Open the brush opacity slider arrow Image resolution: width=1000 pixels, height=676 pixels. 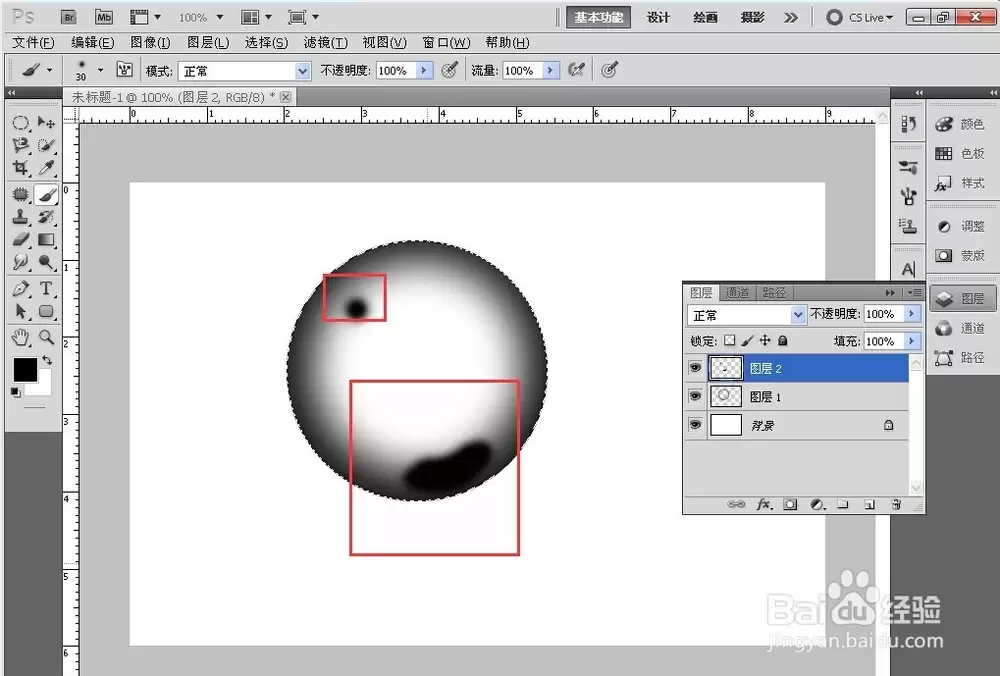[424, 70]
